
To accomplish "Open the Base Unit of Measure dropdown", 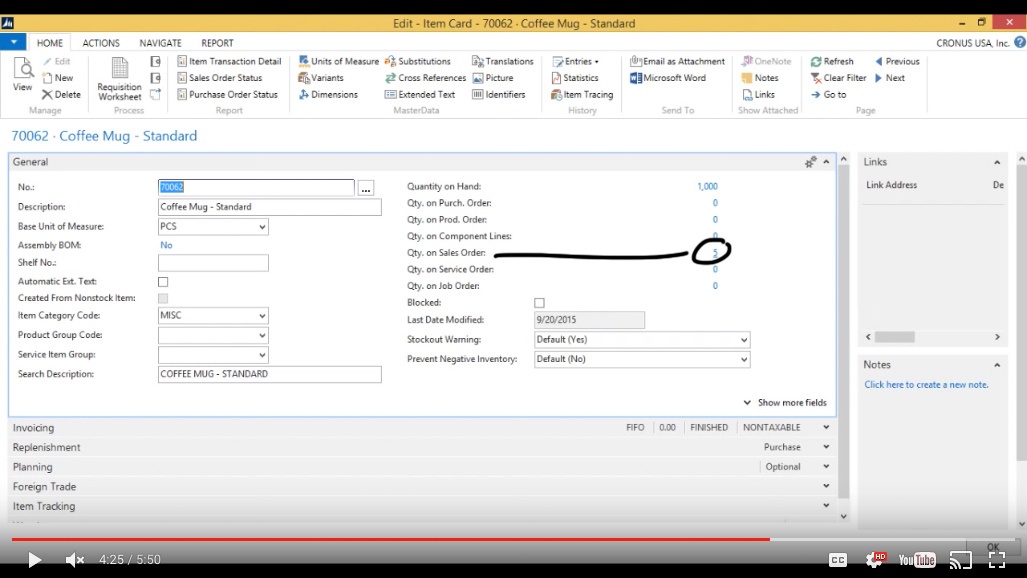I will coord(261,226).
